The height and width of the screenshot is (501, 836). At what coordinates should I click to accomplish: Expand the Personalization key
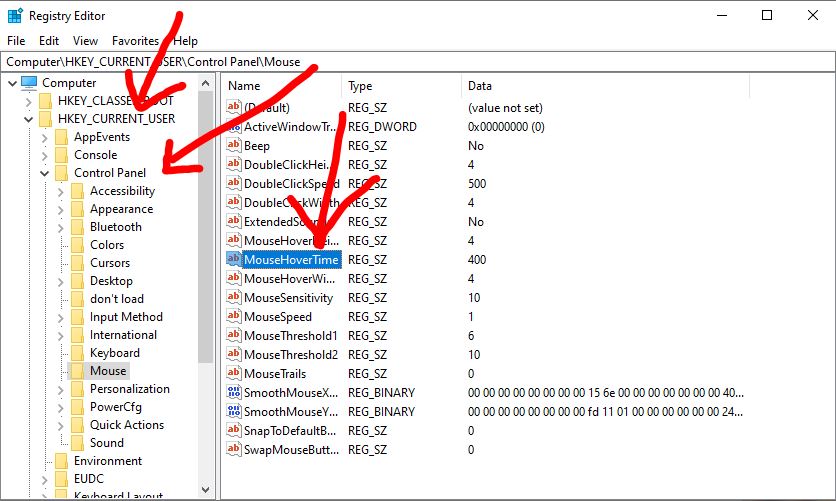tap(60, 390)
